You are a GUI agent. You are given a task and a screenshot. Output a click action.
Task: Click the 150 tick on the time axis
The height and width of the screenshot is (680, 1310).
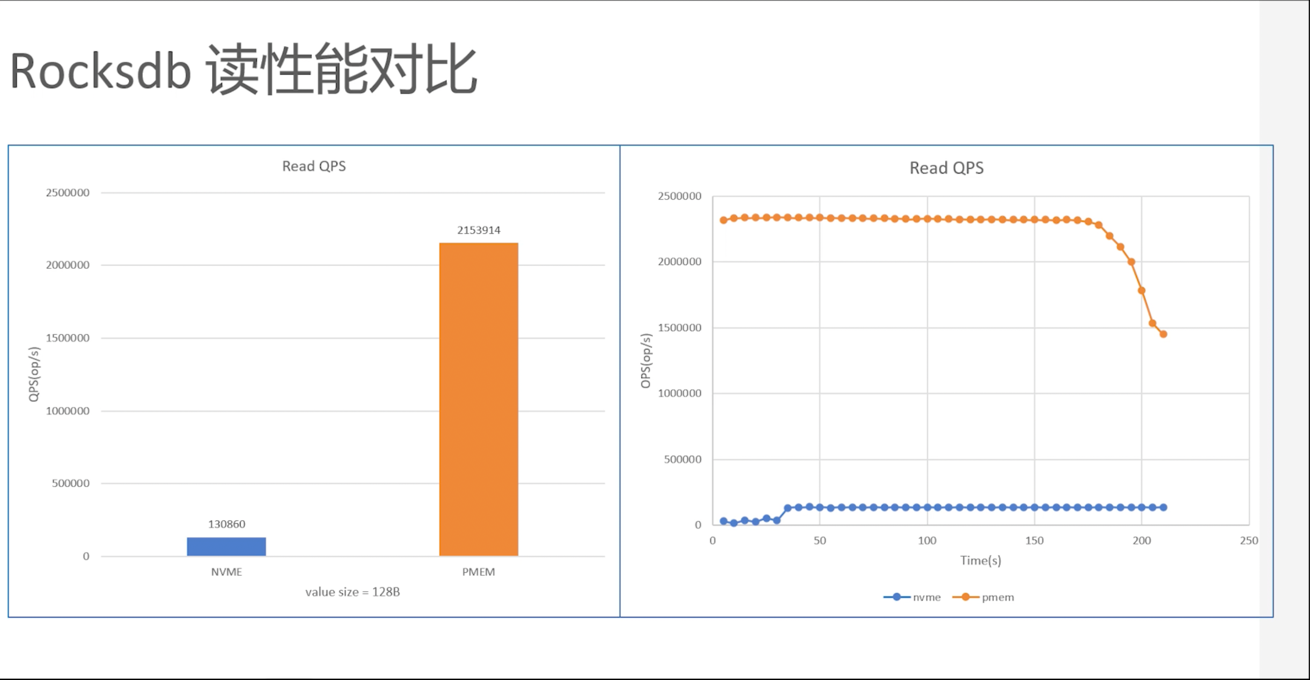click(1034, 540)
